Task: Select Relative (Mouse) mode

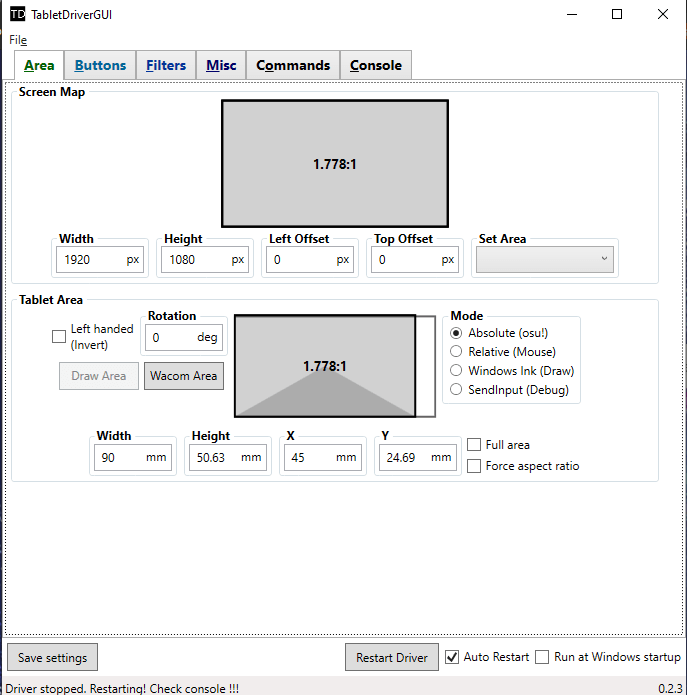Action: [456, 351]
